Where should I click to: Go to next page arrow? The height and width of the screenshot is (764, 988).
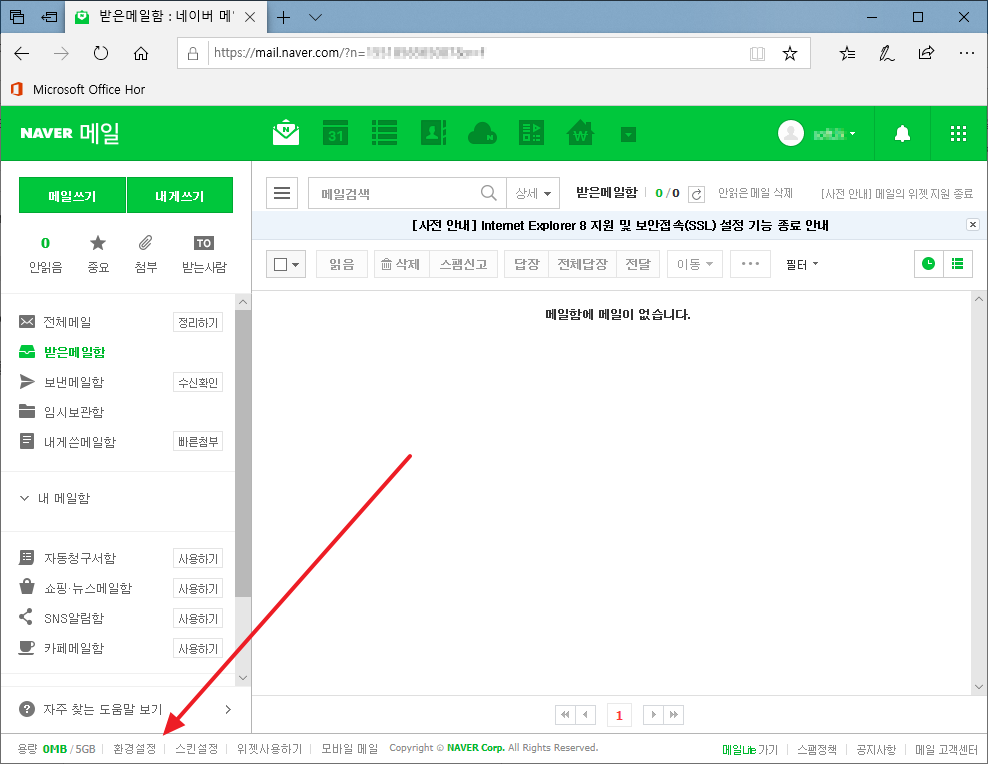[x=653, y=715]
